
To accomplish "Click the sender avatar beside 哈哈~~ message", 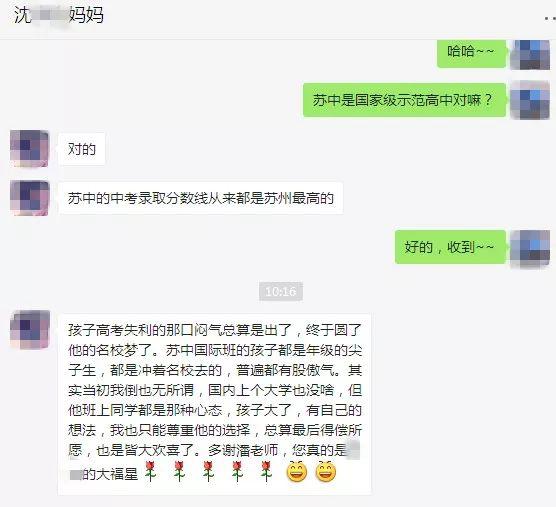I will tap(530, 55).
